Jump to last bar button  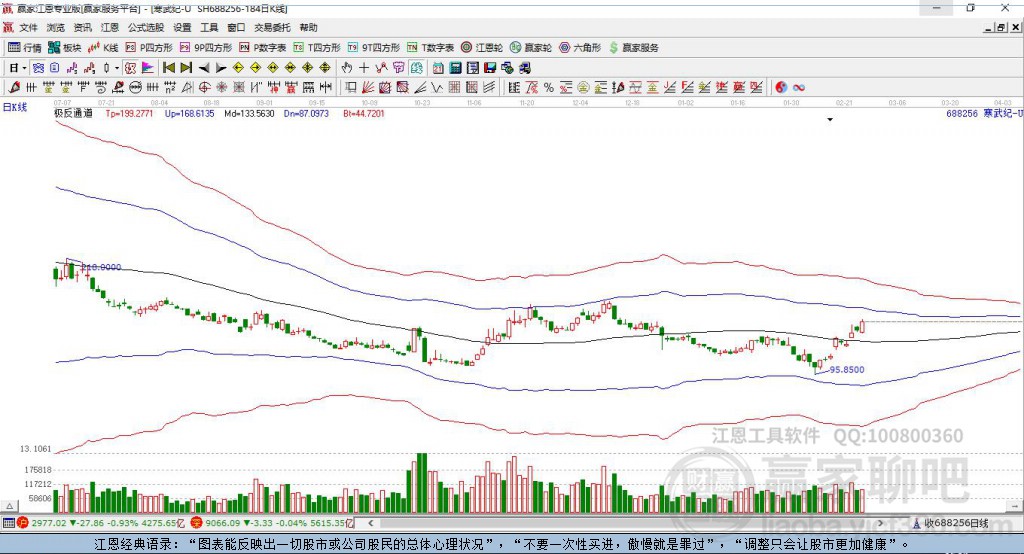186,68
